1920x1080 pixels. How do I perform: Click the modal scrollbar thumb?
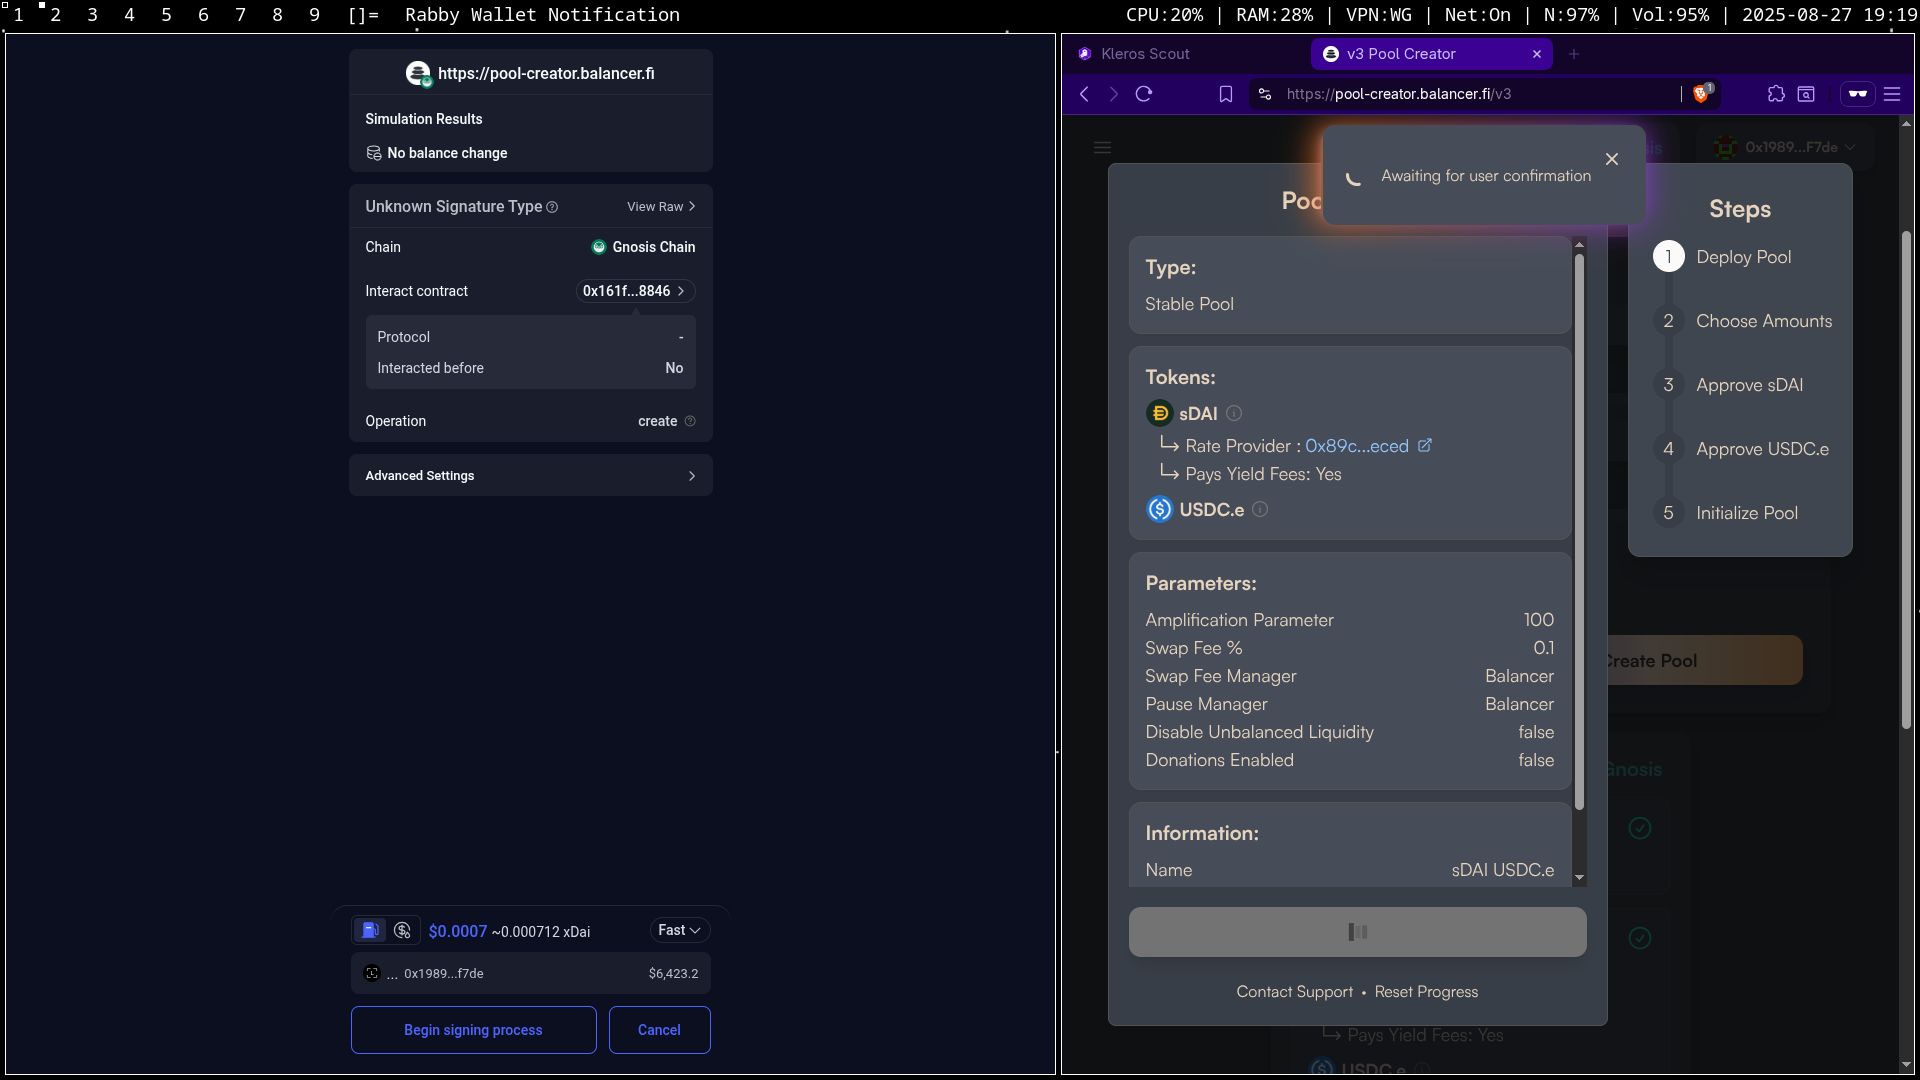(1580, 530)
